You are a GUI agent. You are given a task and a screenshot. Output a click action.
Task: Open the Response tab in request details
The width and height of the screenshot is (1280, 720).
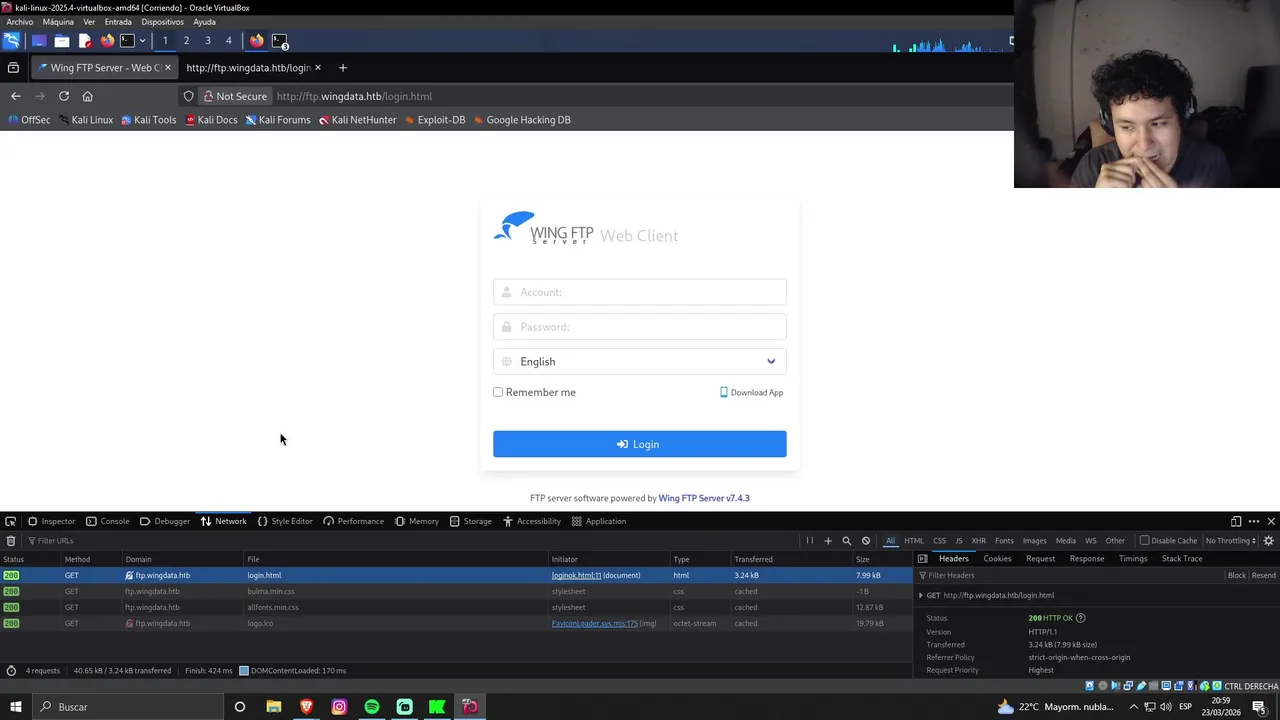1086,559
